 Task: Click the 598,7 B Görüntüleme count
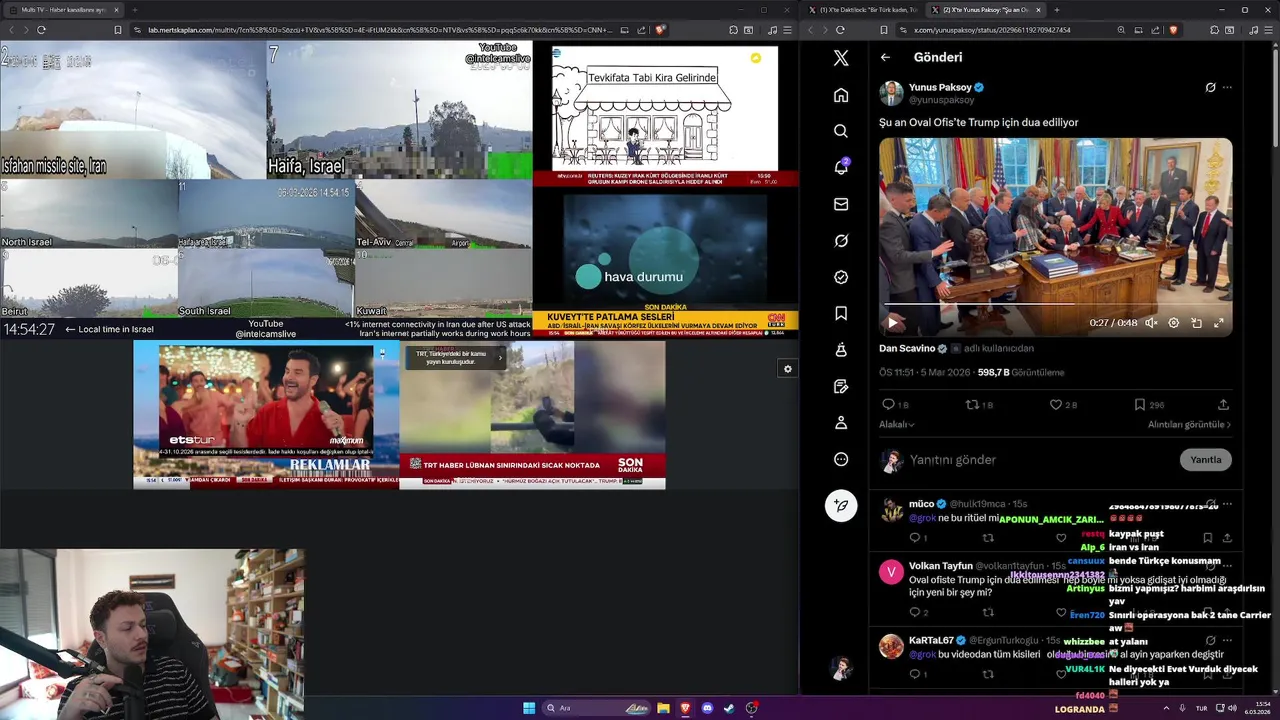click(x=1021, y=372)
